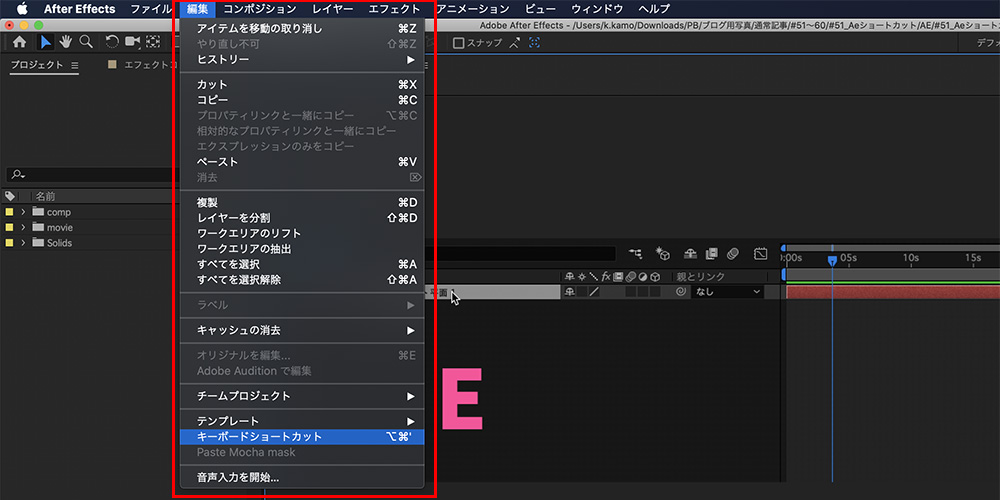Screen dimensions: 1000x500
Task: Open the コンポジション menu
Action: point(260,9)
